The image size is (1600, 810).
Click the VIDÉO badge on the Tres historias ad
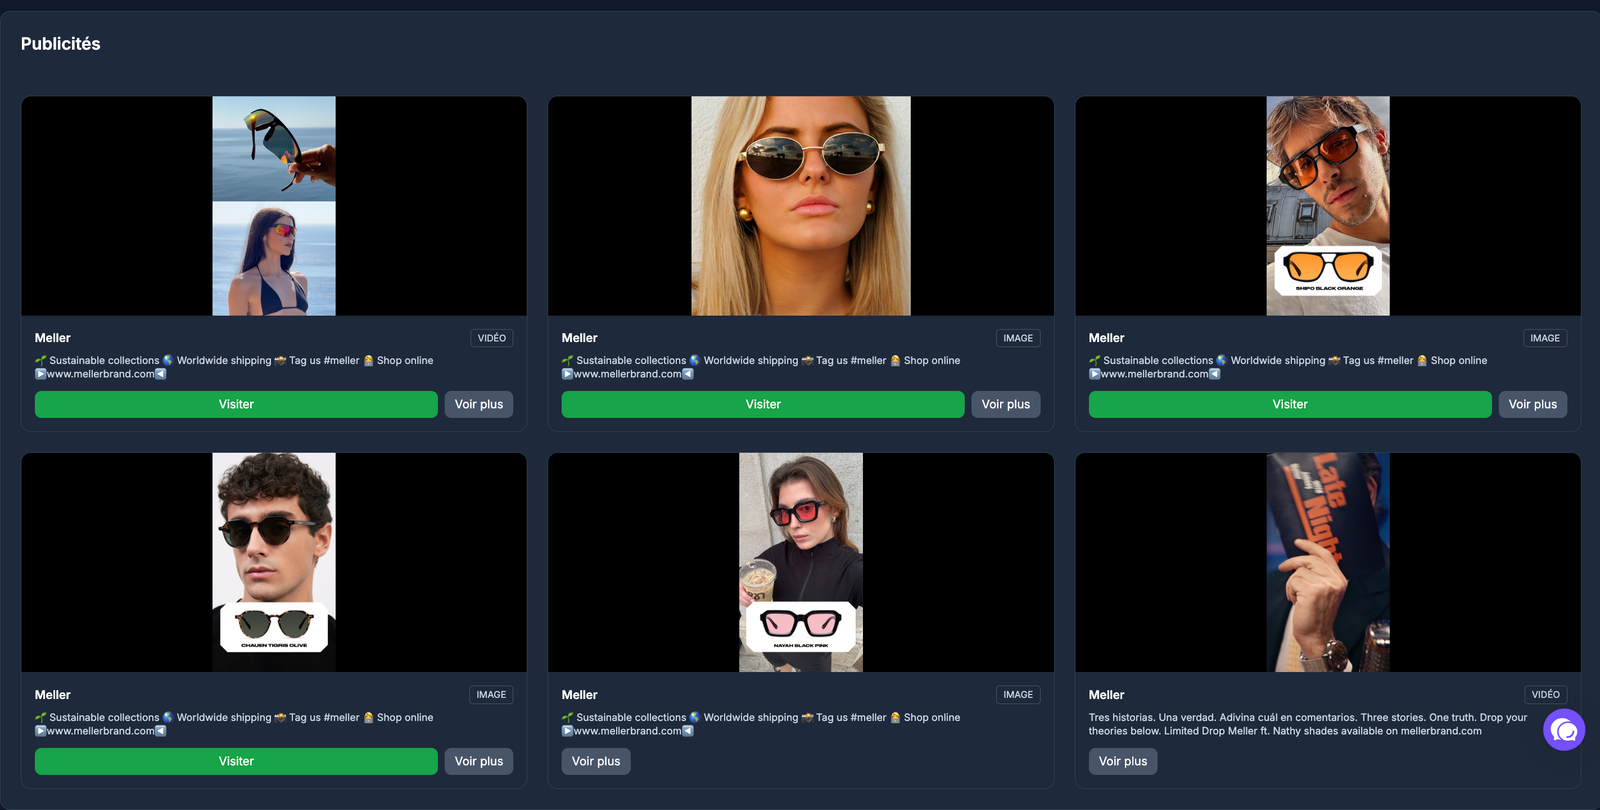pos(1546,695)
